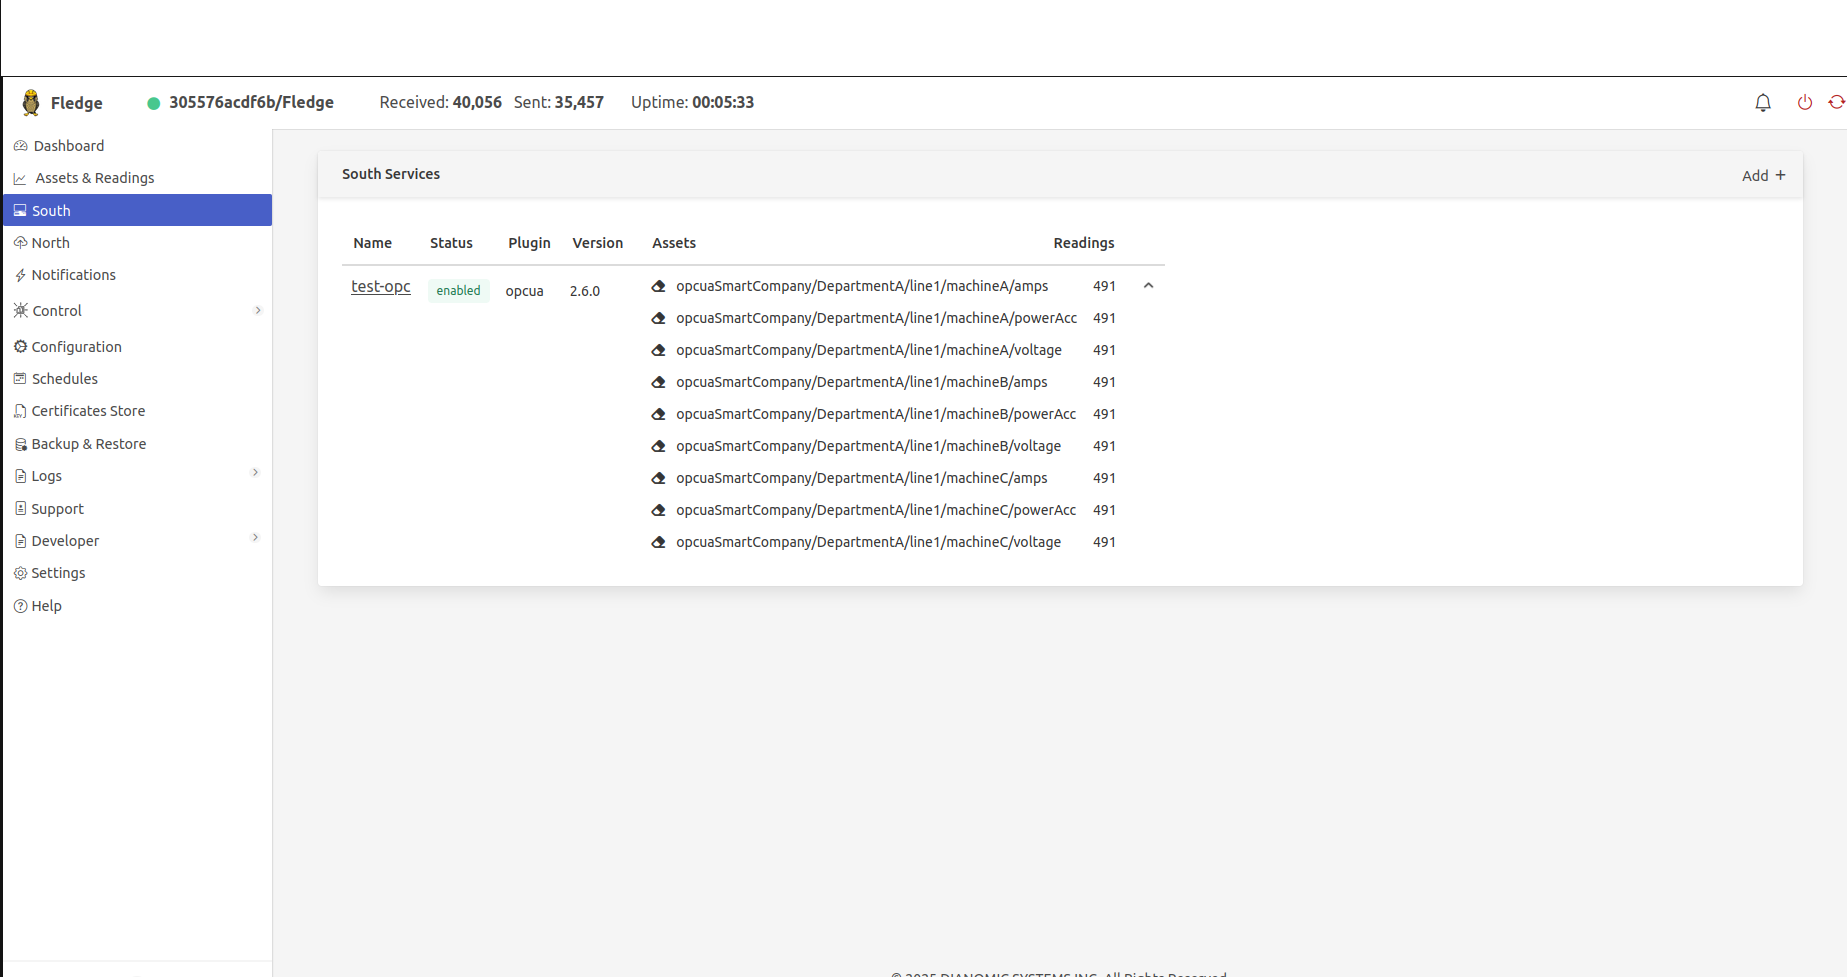Click eraser icon beside machineC/amps asset
The width and height of the screenshot is (1847, 977).
click(x=658, y=478)
